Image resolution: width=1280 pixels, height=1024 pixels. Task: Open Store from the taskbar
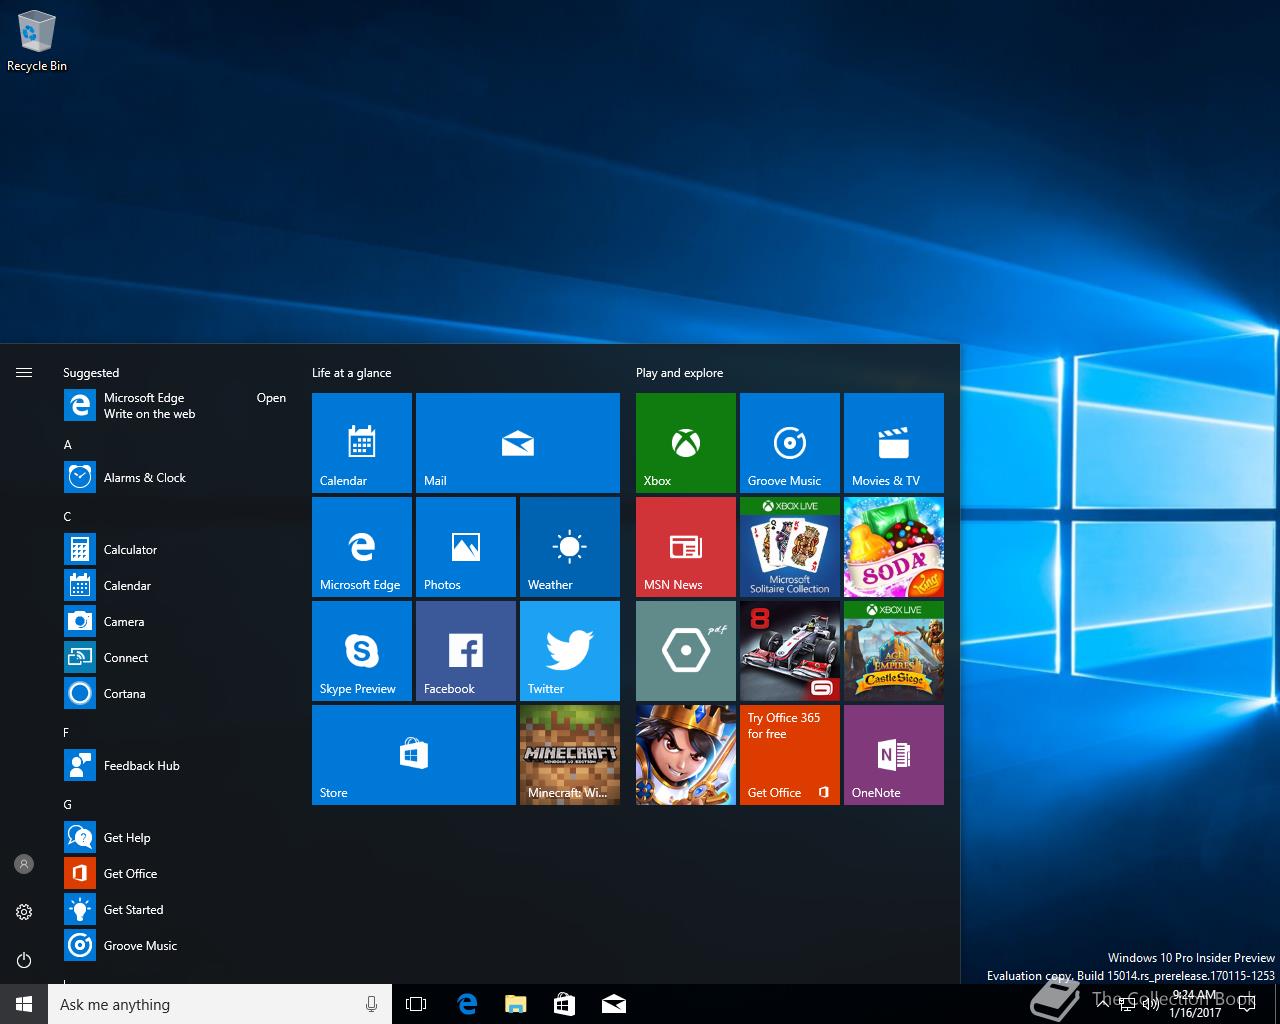(564, 1004)
